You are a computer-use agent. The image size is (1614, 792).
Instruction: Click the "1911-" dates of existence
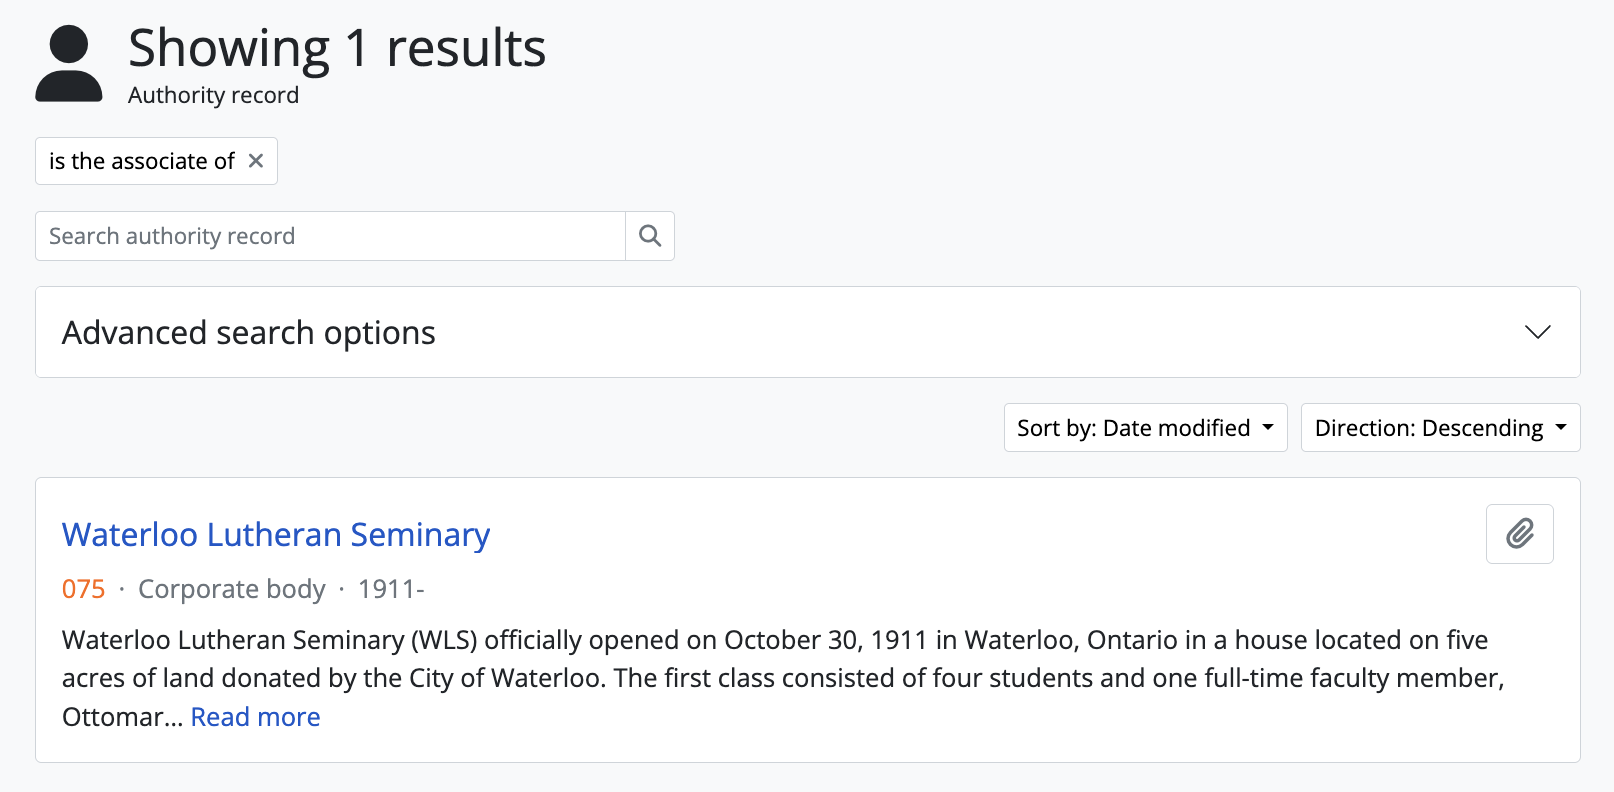click(x=391, y=589)
